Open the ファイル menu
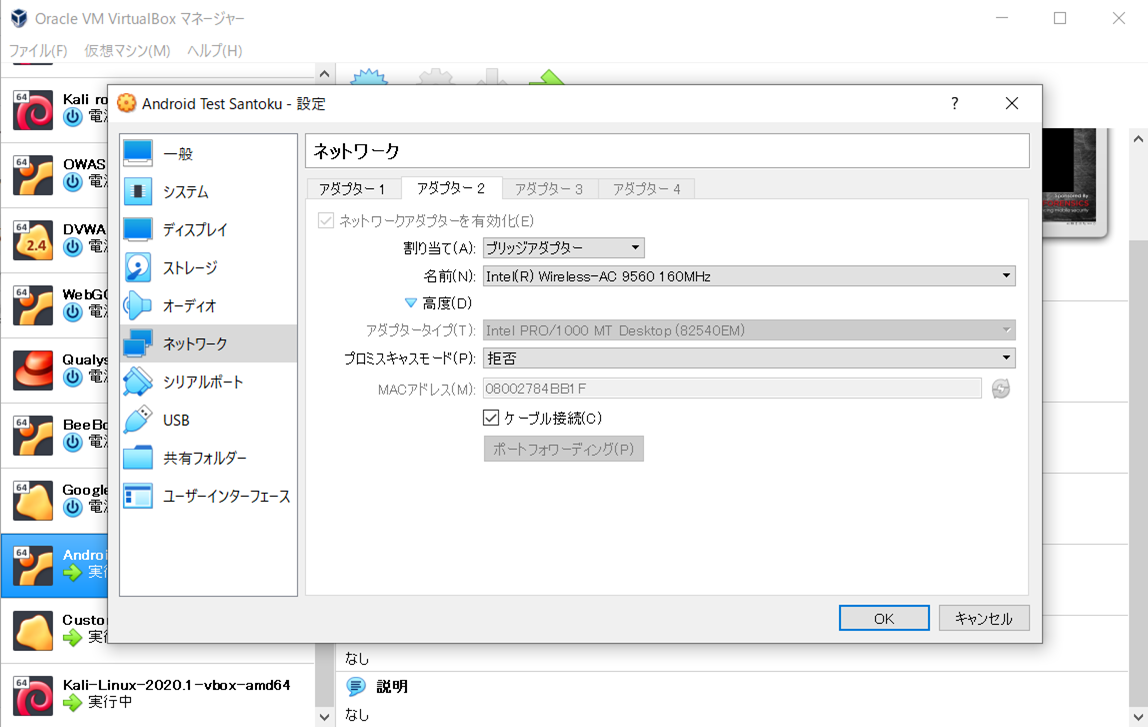This screenshot has height=727, width=1148. click(38, 51)
